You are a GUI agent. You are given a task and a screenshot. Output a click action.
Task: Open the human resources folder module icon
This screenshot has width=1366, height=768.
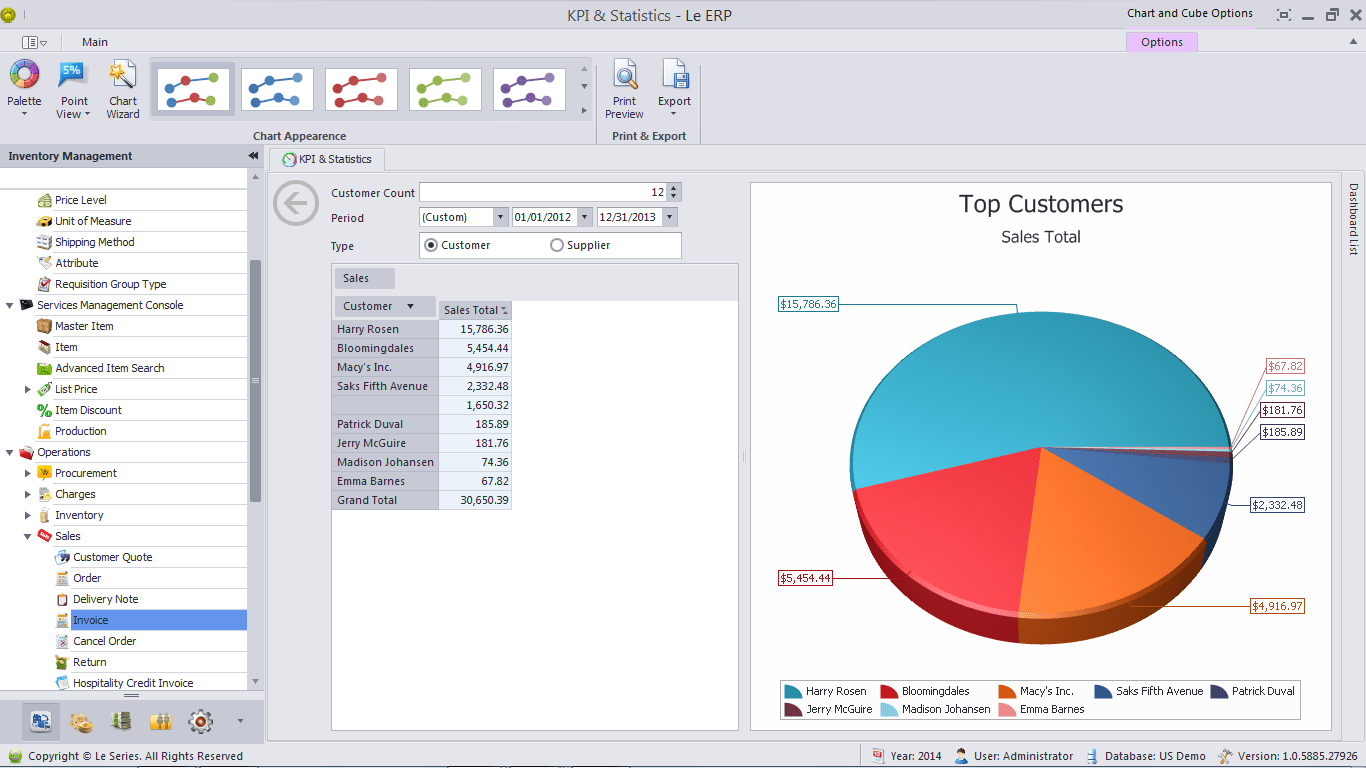click(161, 721)
